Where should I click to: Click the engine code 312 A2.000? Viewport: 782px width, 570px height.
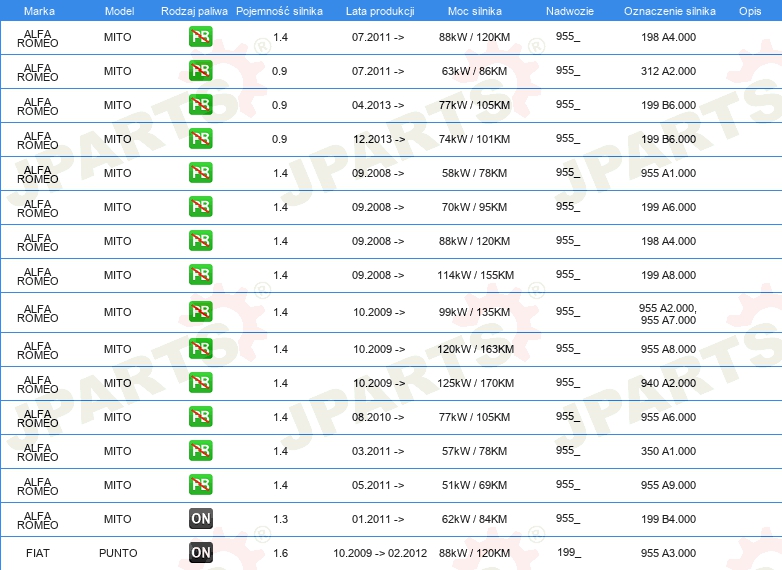coord(668,71)
